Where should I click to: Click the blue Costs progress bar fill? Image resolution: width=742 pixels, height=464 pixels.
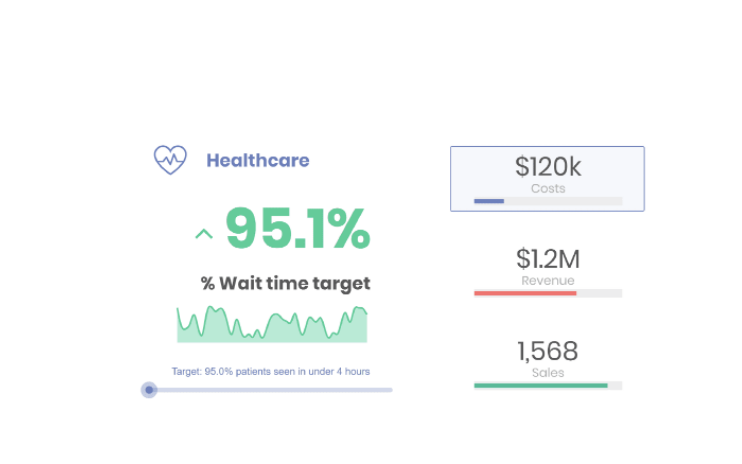[x=489, y=201]
